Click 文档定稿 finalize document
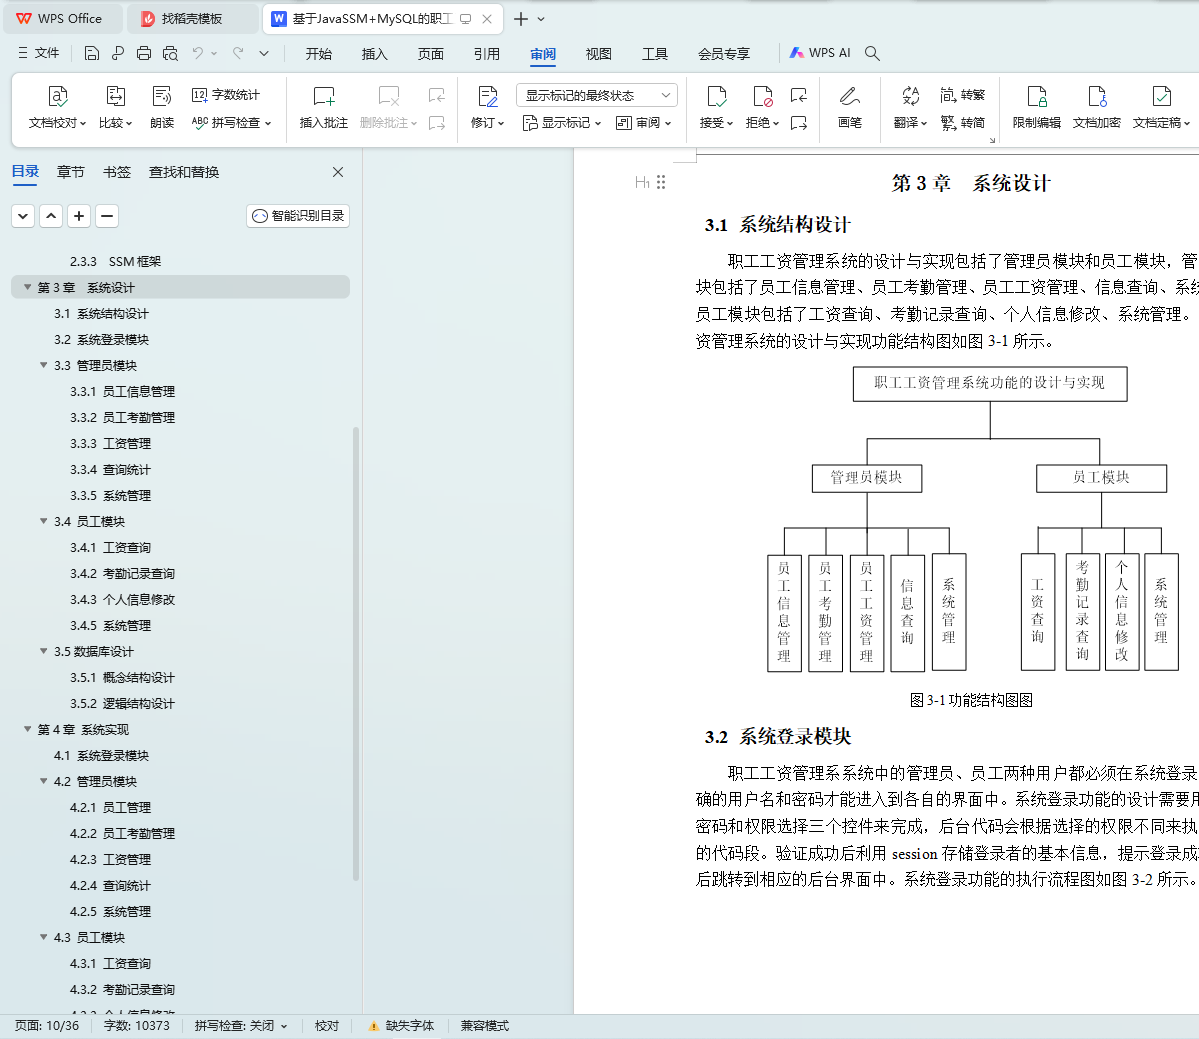 coord(1161,107)
